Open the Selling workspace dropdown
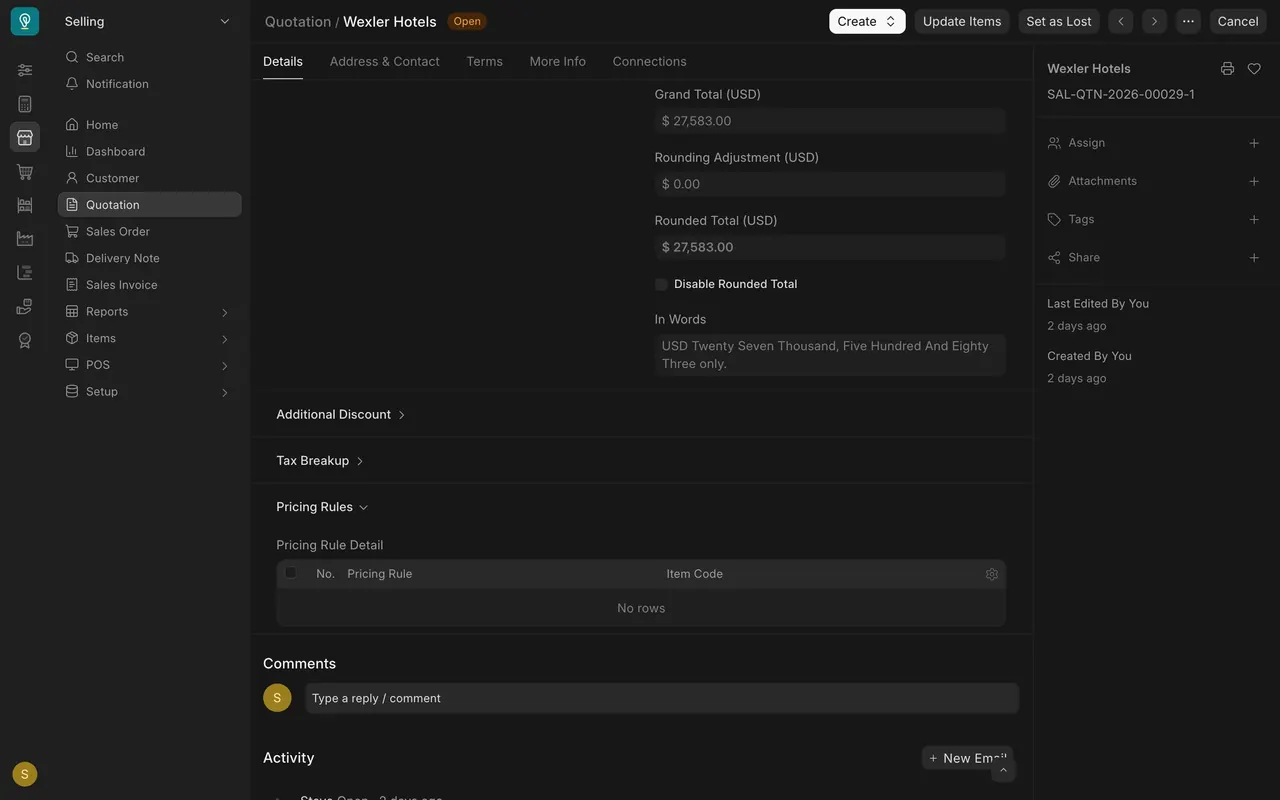This screenshot has width=1280, height=800. pos(147,21)
